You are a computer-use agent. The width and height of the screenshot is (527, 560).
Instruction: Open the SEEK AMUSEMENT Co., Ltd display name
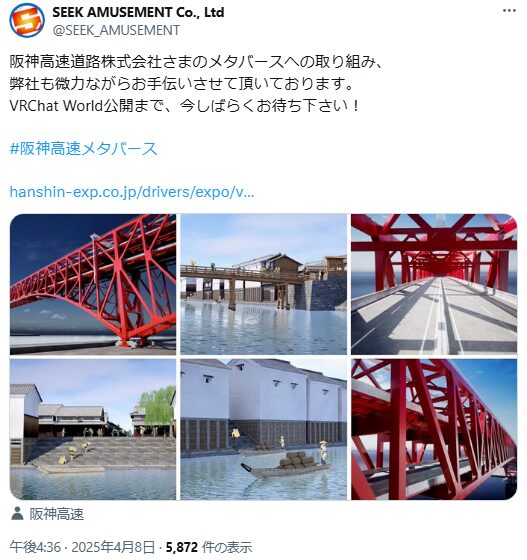(138, 12)
